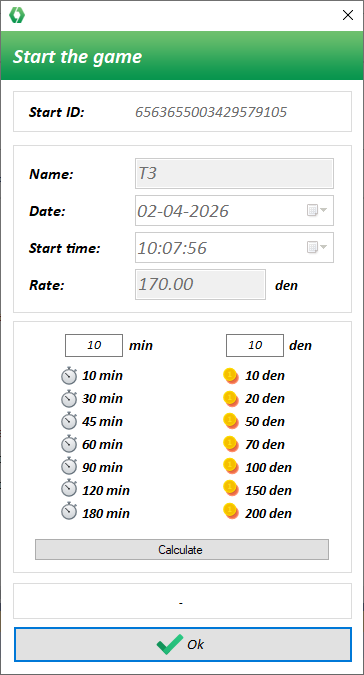Image resolution: width=364 pixels, height=675 pixels.
Task: Click the green app logo in title bar
Action: click(x=17, y=15)
